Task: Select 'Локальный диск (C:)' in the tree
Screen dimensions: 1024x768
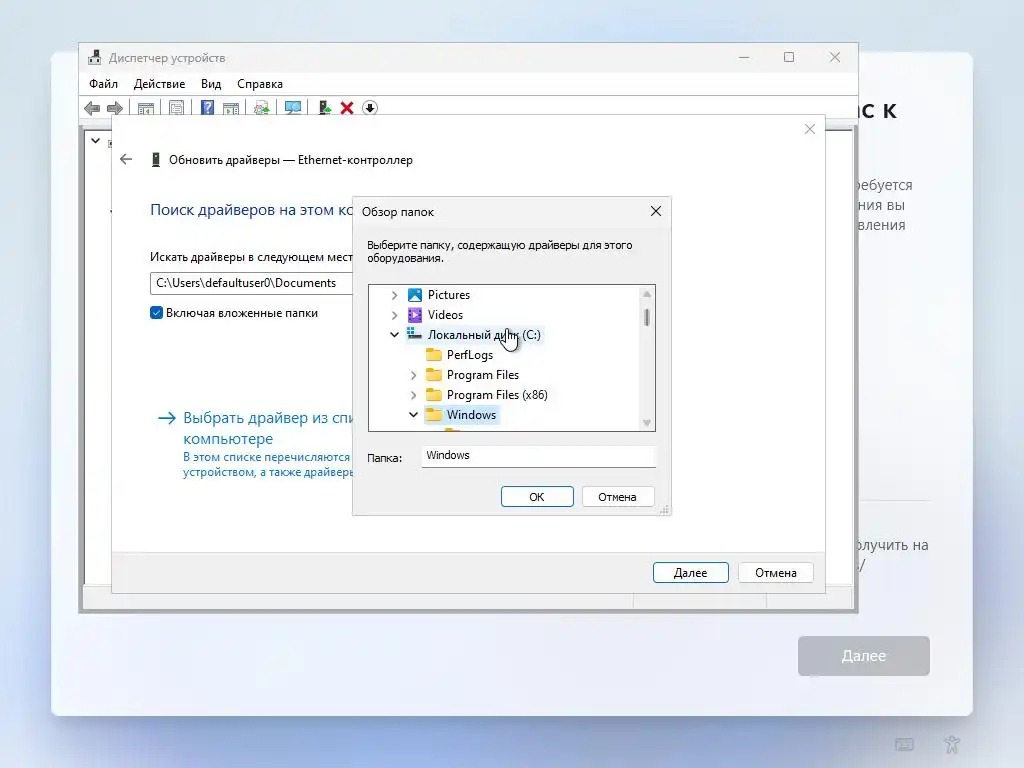Action: [484, 334]
